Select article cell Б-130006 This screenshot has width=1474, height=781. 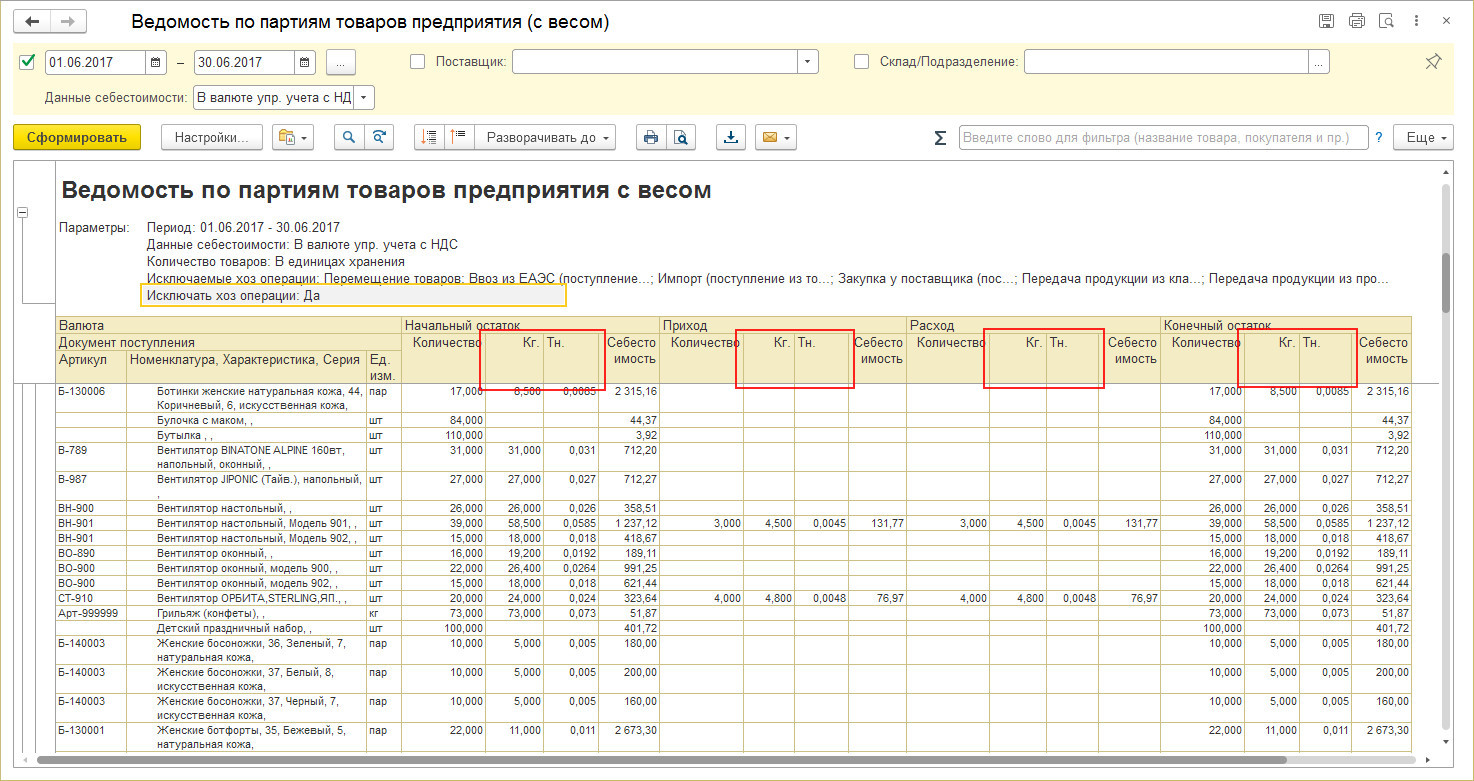click(x=91, y=398)
